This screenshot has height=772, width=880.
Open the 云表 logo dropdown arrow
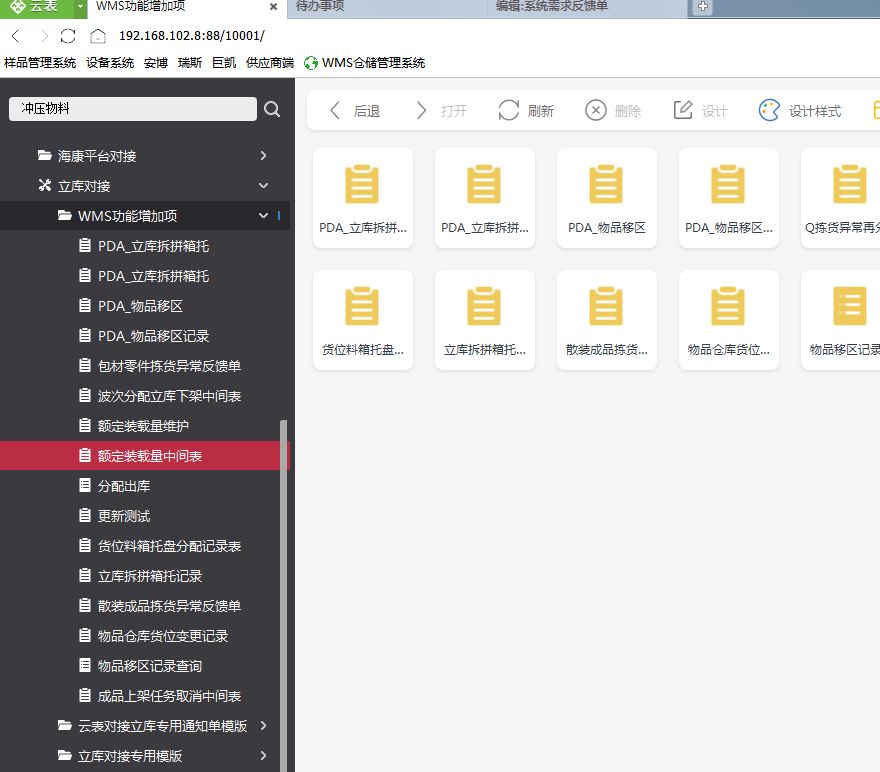coord(80,7)
